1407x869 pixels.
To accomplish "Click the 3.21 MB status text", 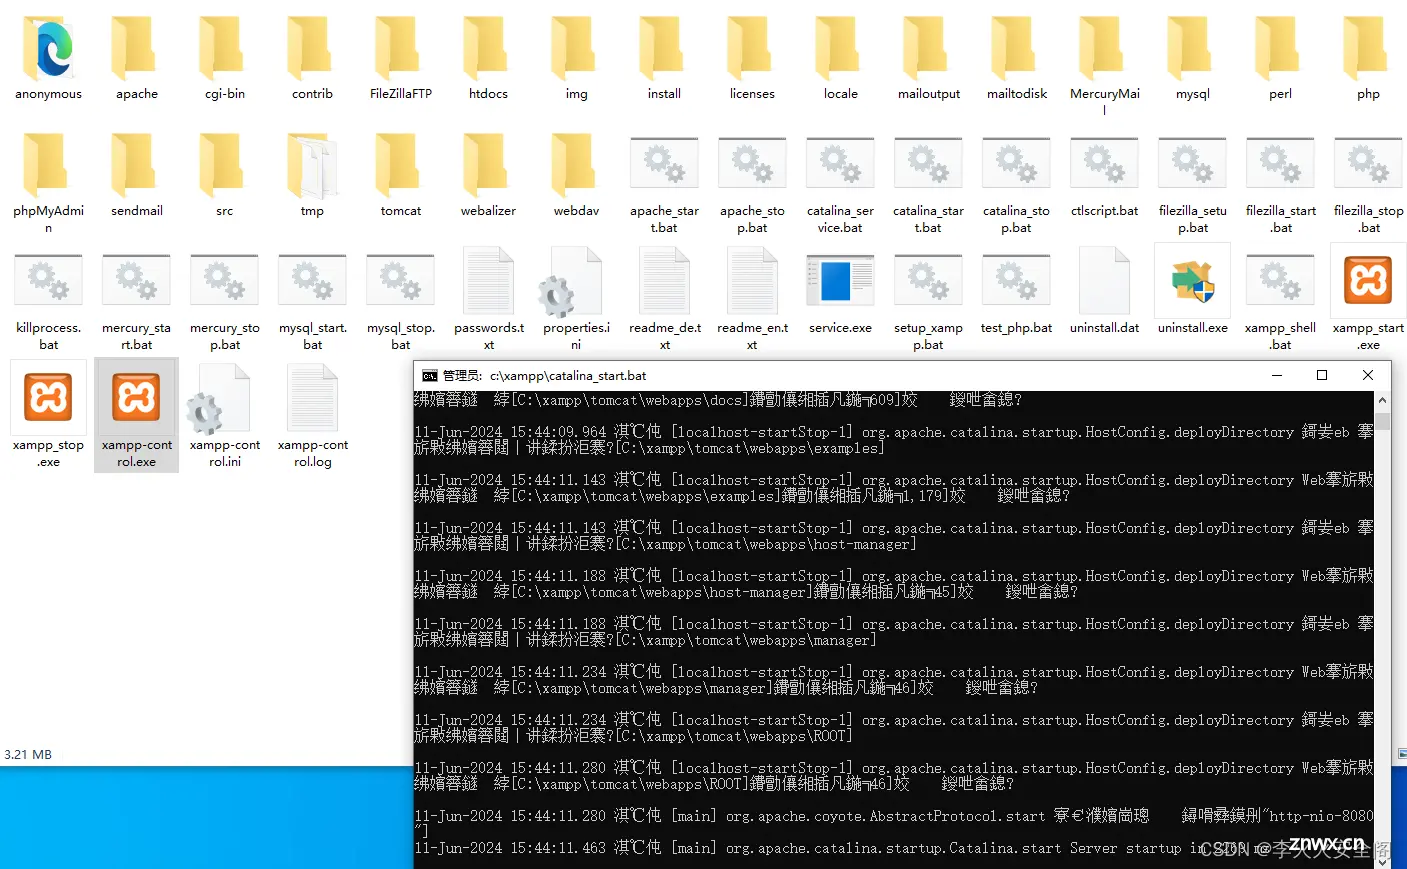I will click(28, 755).
